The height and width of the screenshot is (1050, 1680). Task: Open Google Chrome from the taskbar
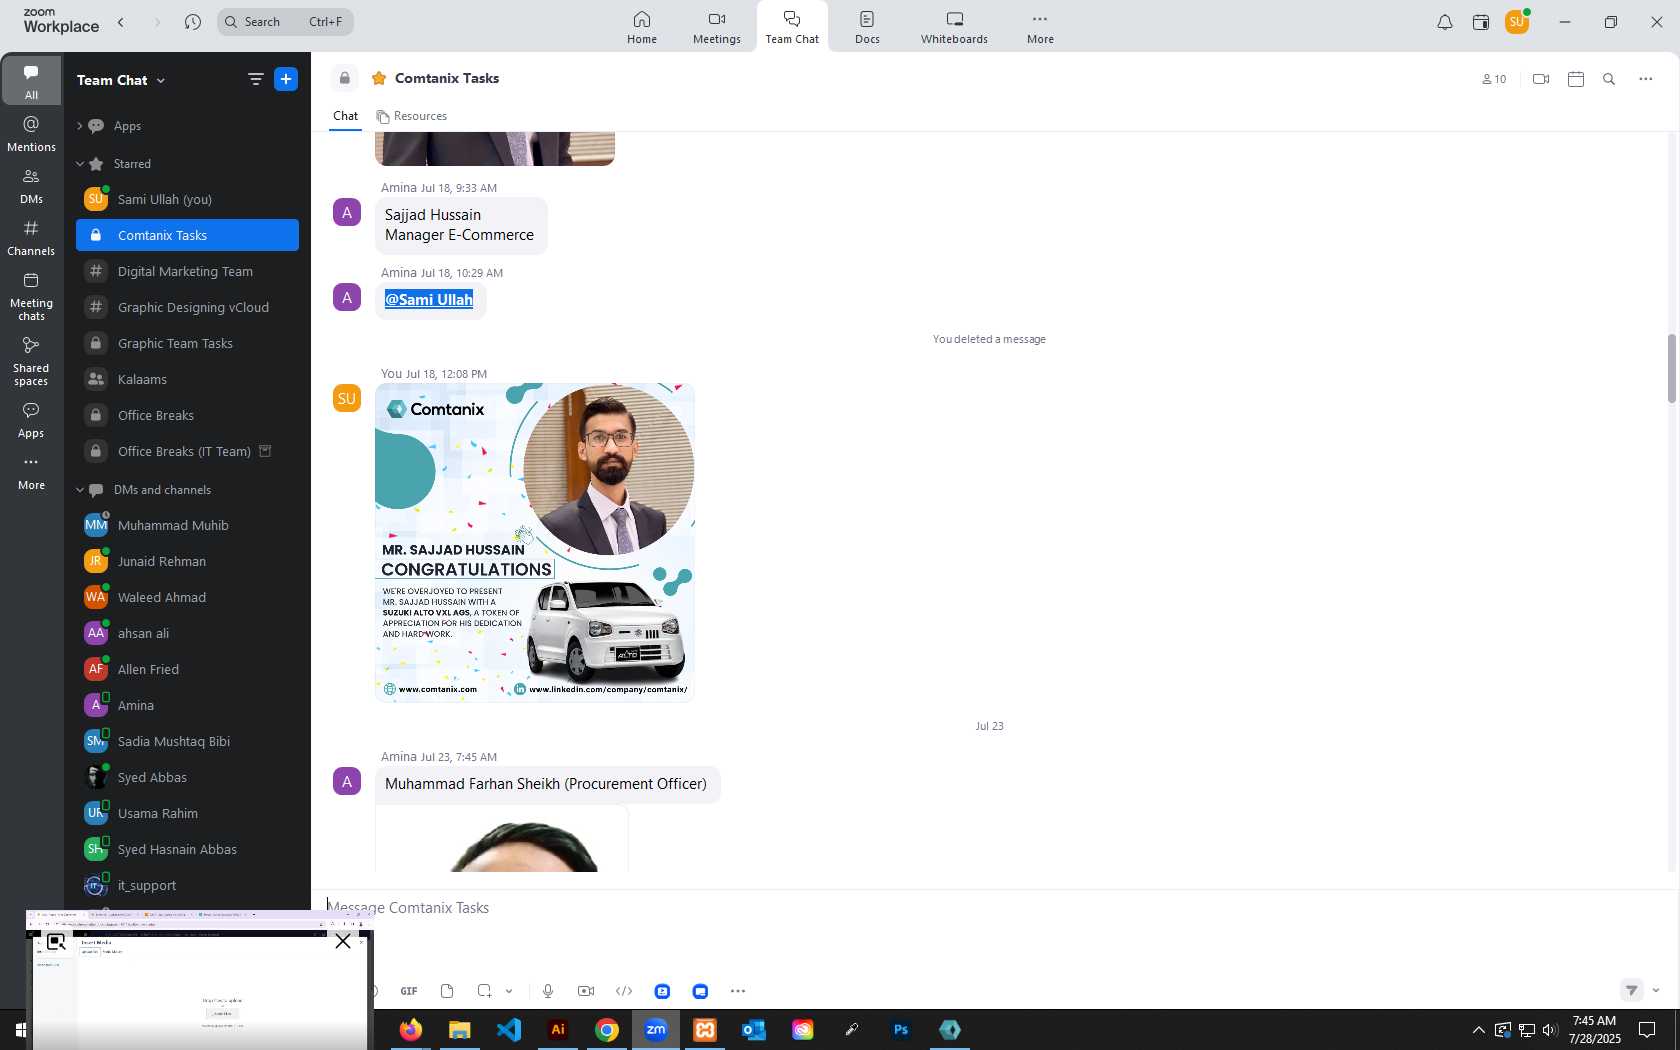tap(607, 1030)
